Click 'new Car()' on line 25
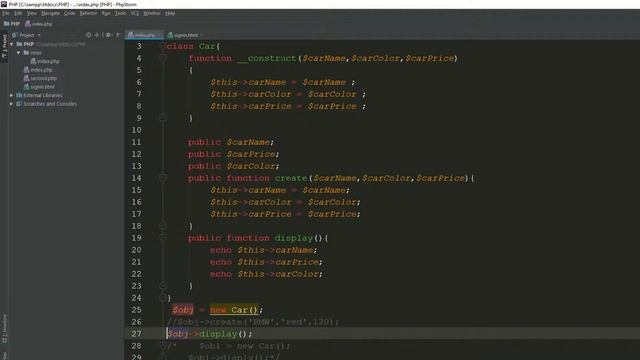The image size is (640, 360). pos(234,310)
